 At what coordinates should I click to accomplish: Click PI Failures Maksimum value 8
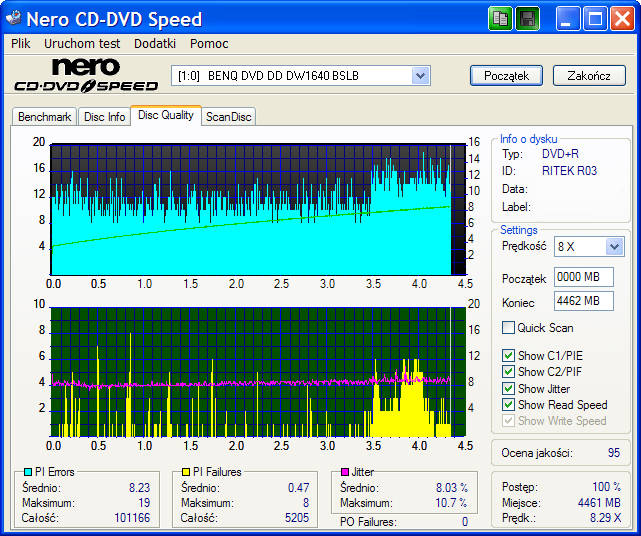coord(306,502)
